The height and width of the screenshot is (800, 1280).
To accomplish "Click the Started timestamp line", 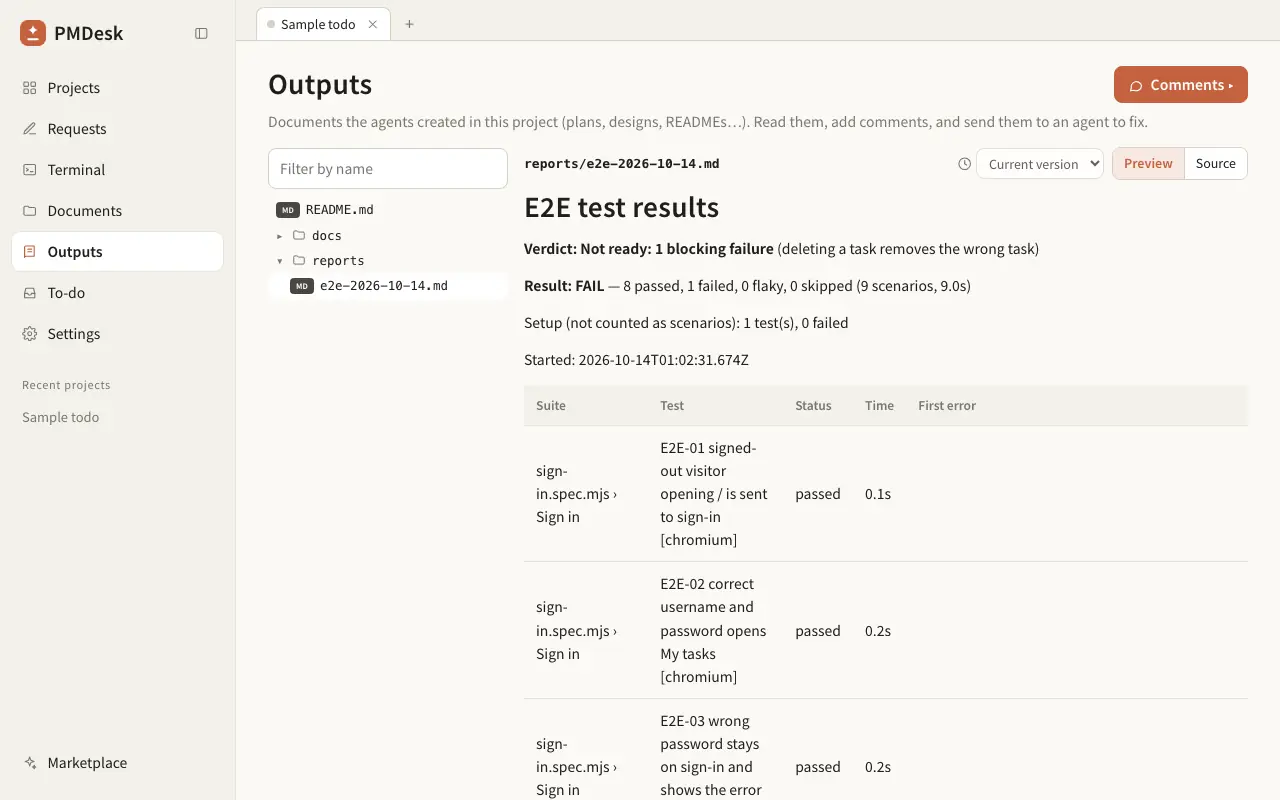I will (636, 360).
